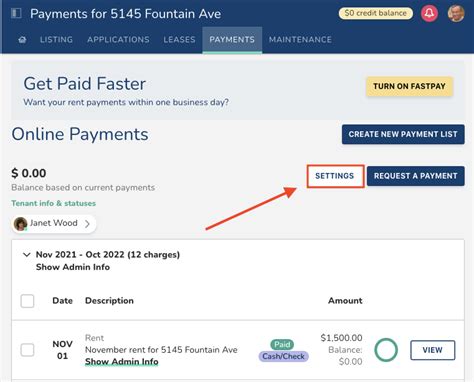Click the 'Payments for 5145 Fountain Ave' title

click(x=125, y=14)
